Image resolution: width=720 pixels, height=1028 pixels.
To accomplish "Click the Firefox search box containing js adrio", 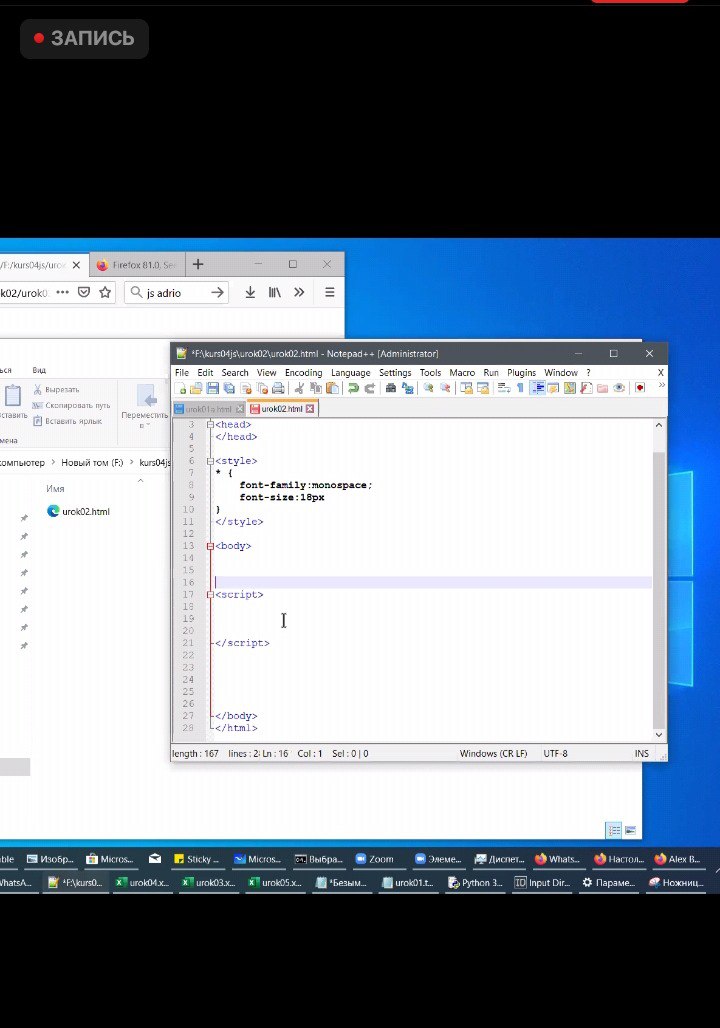I will pyautogui.click(x=176, y=293).
